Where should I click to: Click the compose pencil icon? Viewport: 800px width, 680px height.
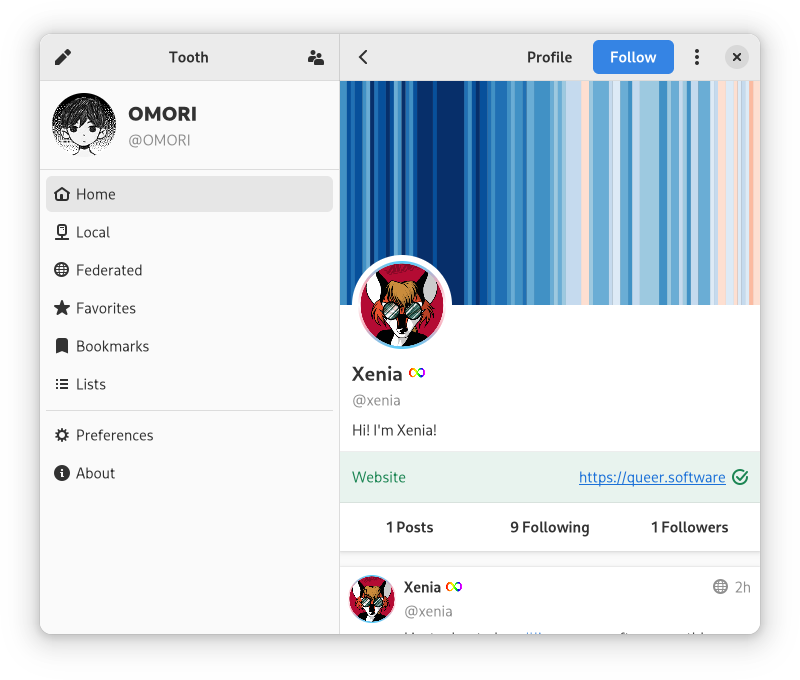coord(63,57)
